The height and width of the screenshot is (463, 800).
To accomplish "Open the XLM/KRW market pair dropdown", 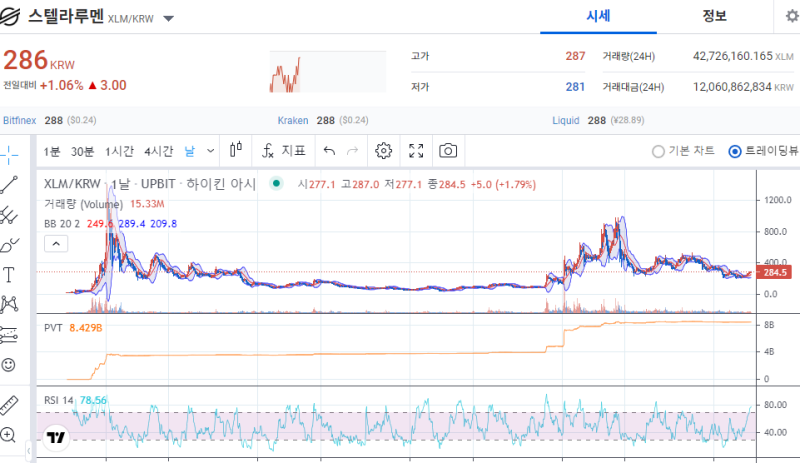I will (x=168, y=19).
